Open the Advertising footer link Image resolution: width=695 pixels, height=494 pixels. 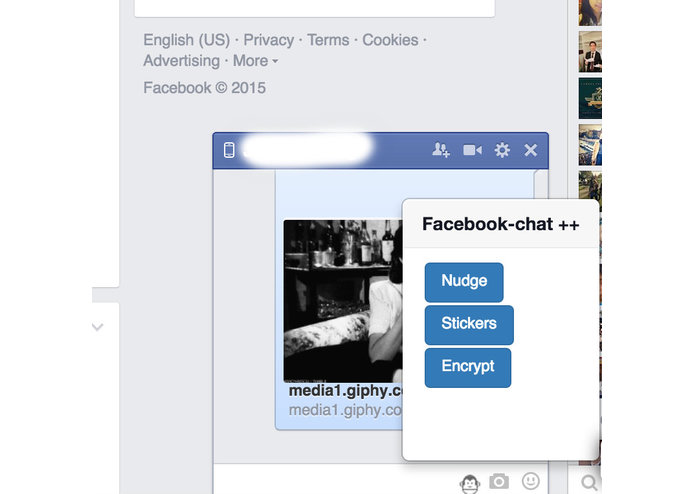click(181, 61)
